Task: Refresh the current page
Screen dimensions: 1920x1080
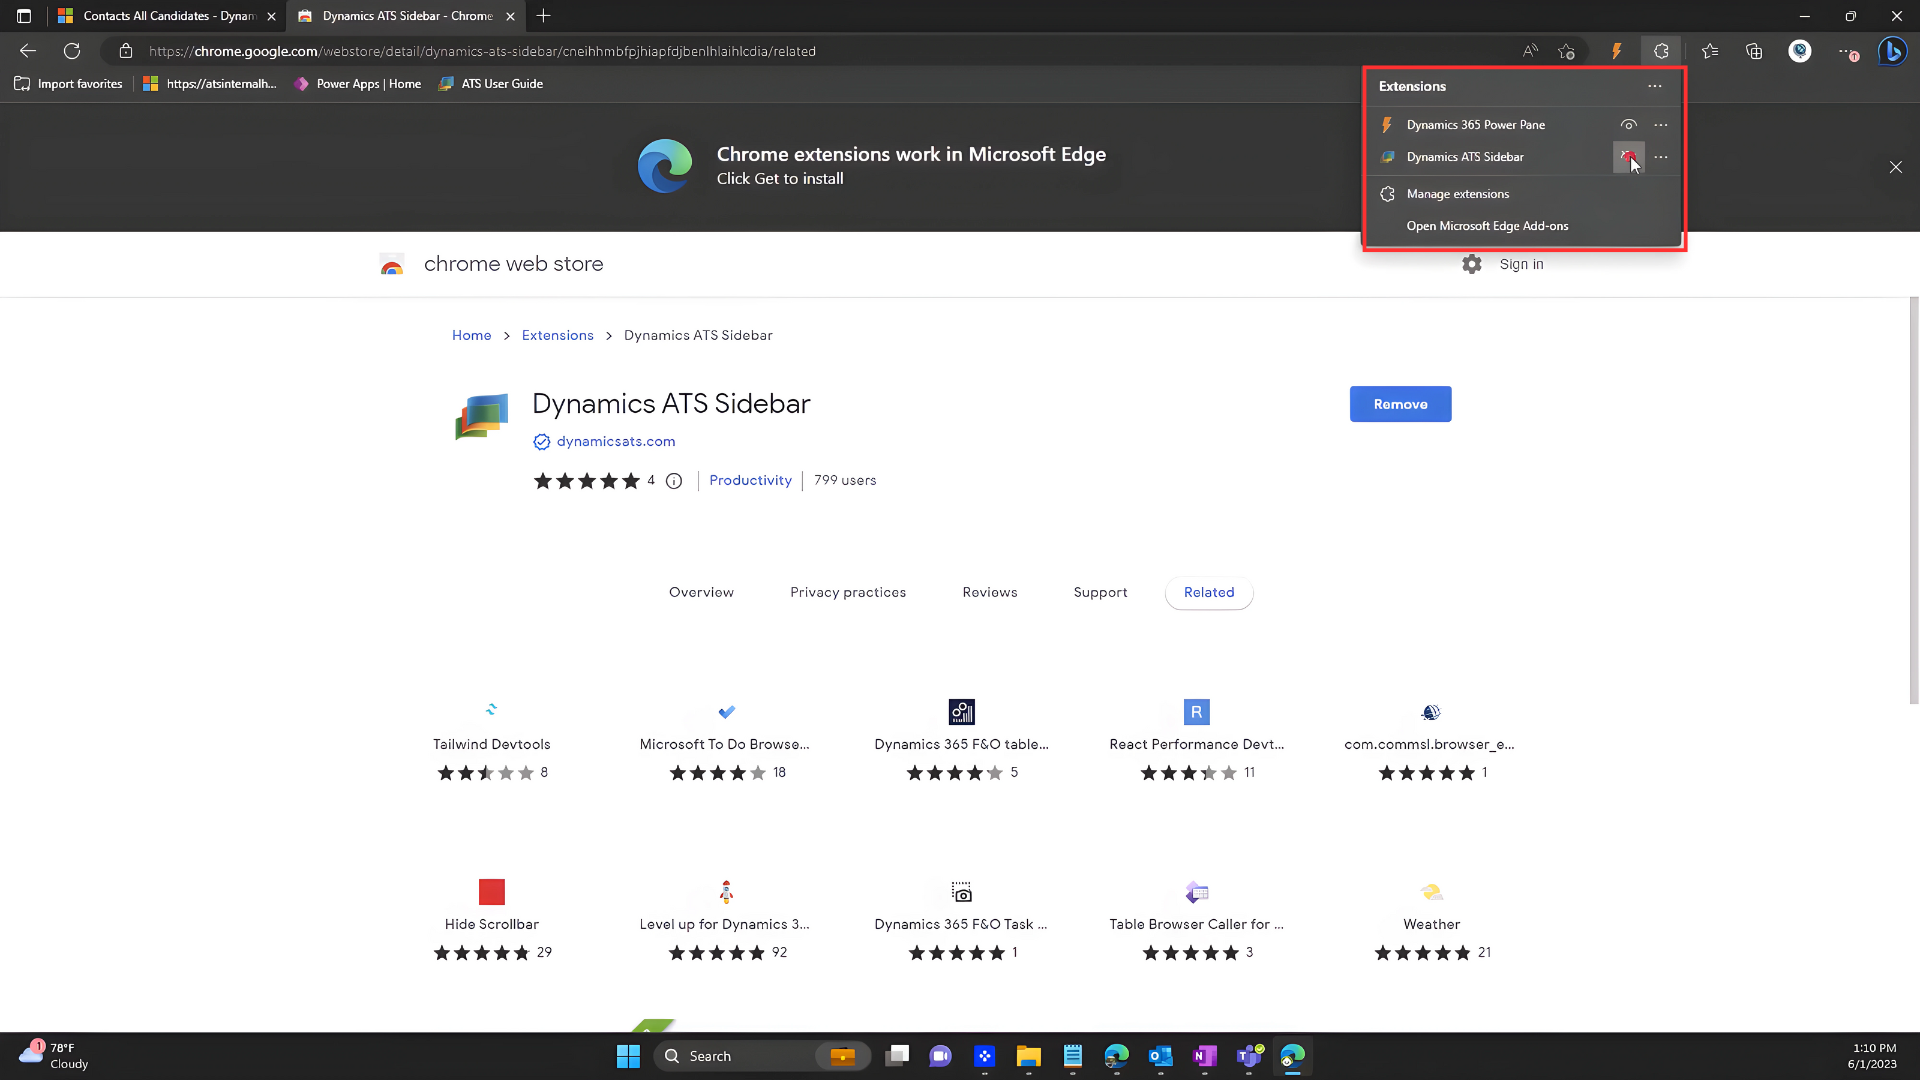Action: (72, 51)
